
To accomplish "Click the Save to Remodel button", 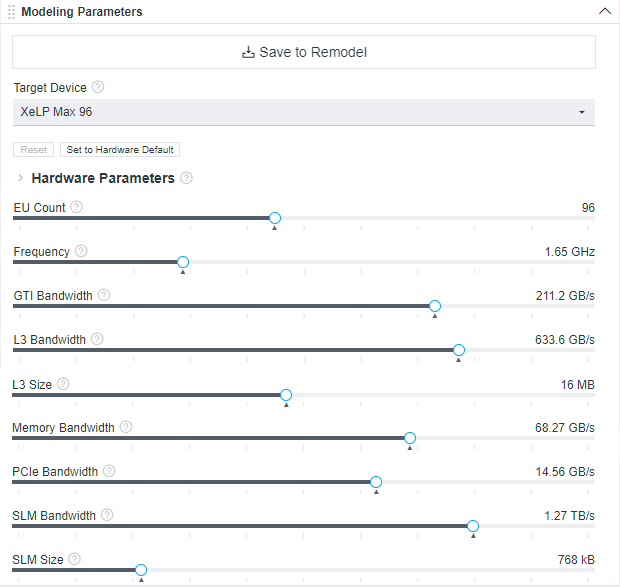I will tap(304, 52).
